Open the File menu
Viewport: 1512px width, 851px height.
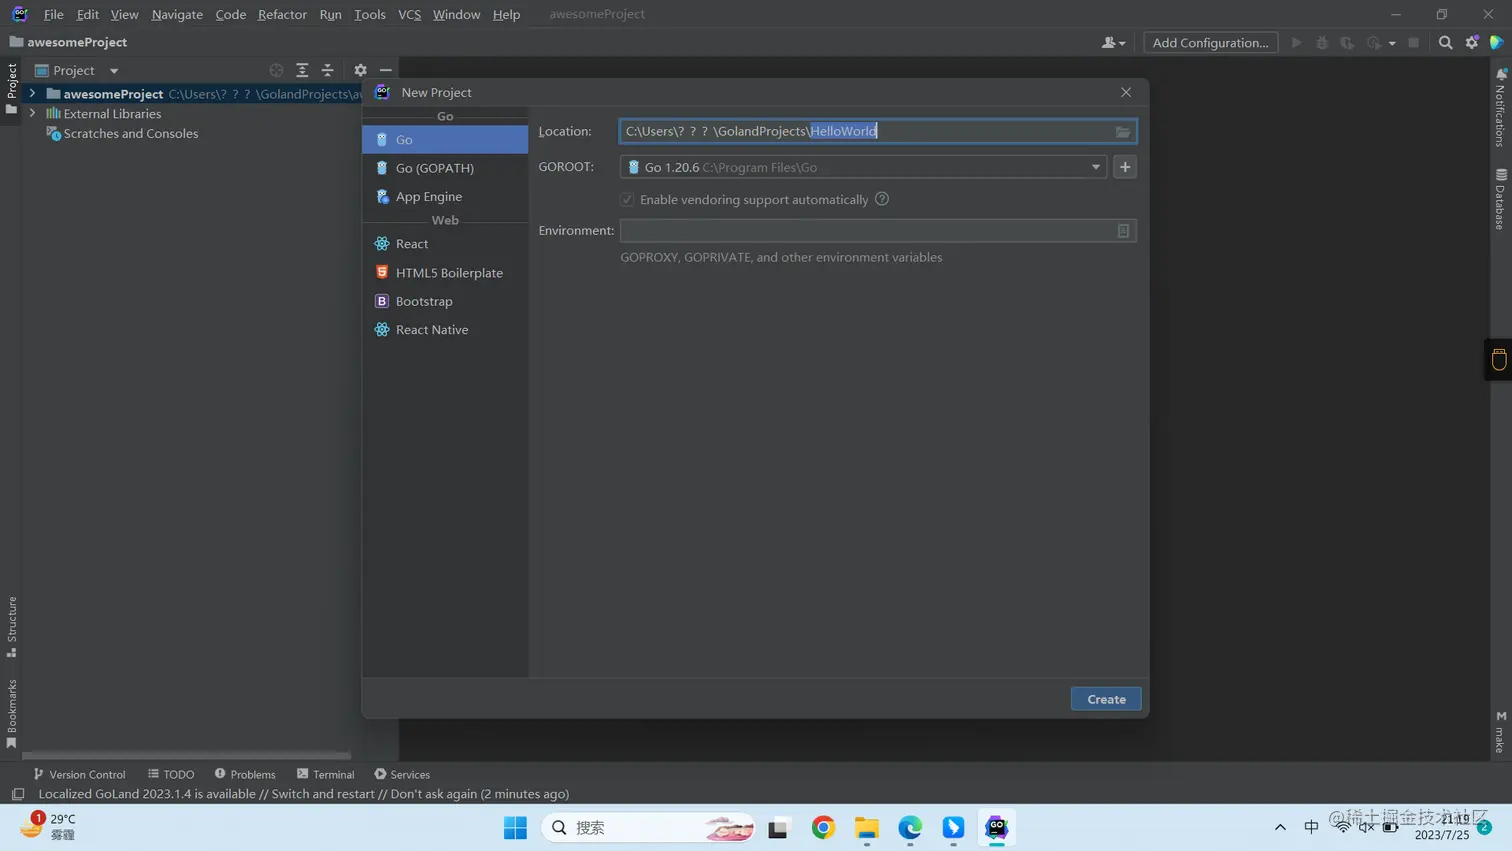point(54,14)
